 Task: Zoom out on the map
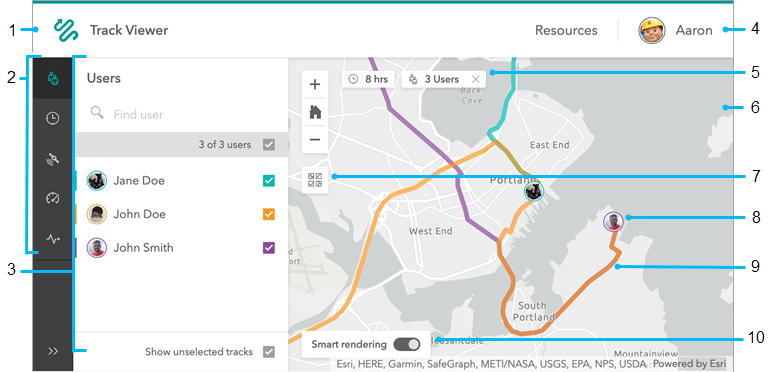(315, 140)
